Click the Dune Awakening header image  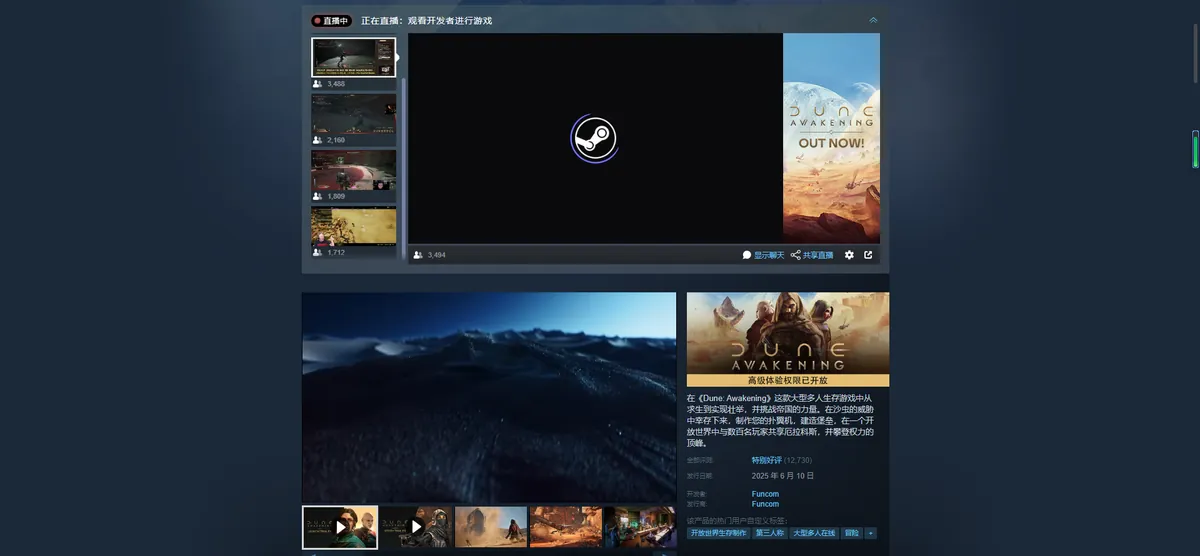pyautogui.click(x=788, y=333)
